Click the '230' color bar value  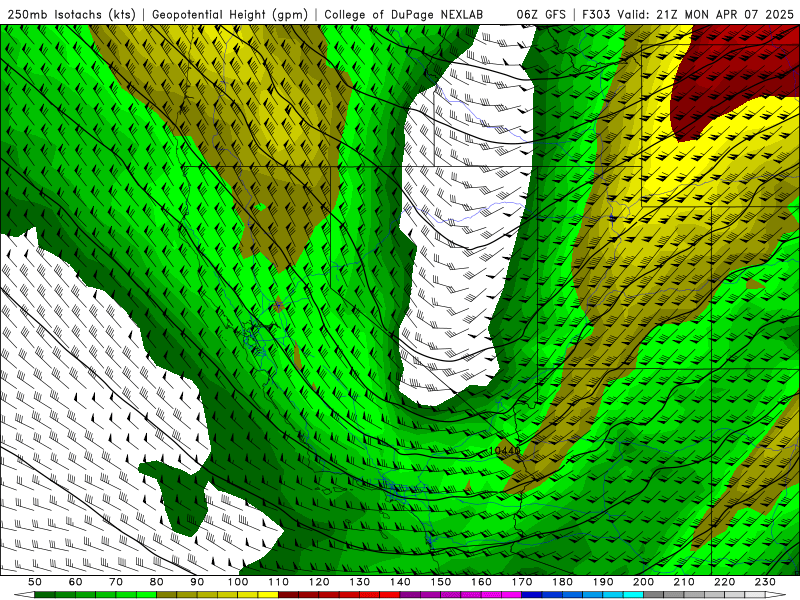click(765, 582)
